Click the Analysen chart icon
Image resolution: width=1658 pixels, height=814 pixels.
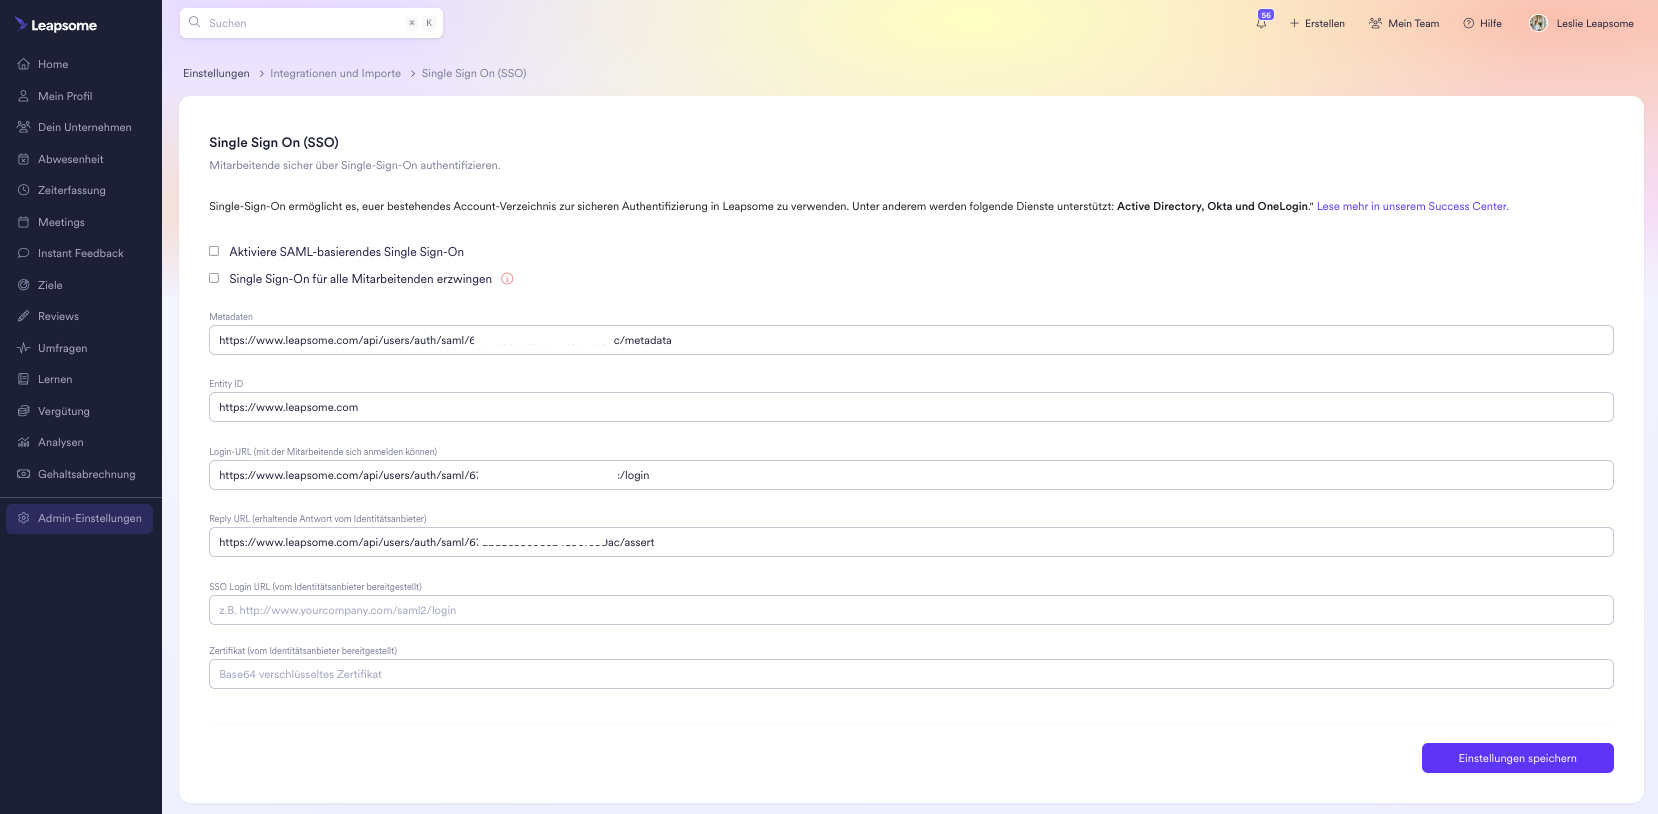pos(24,442)
